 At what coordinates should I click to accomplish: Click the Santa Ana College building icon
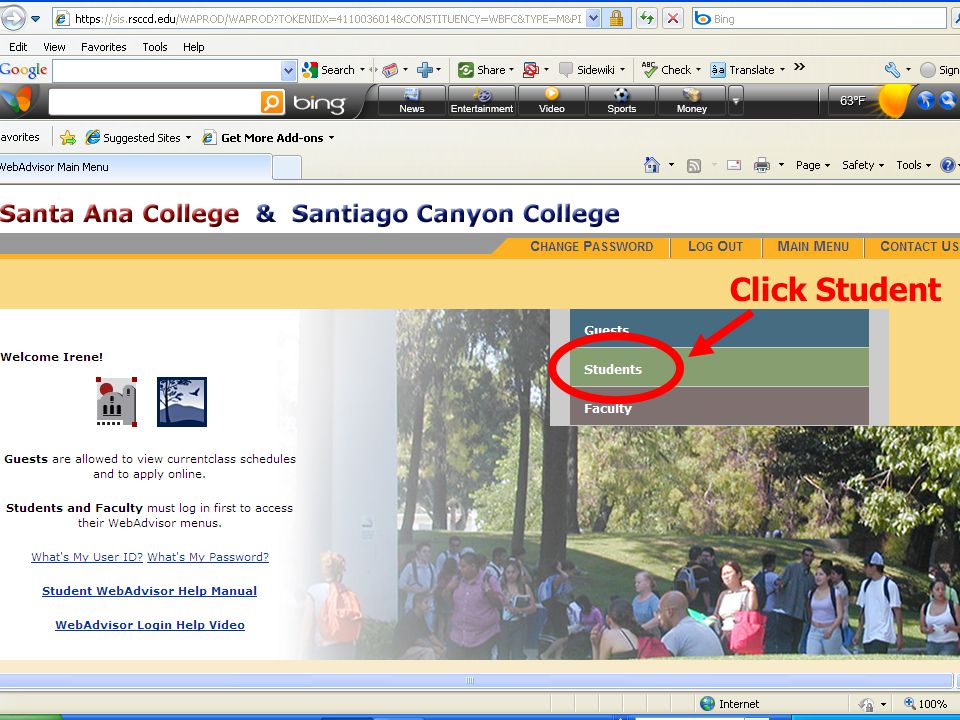tap(116, 402)
